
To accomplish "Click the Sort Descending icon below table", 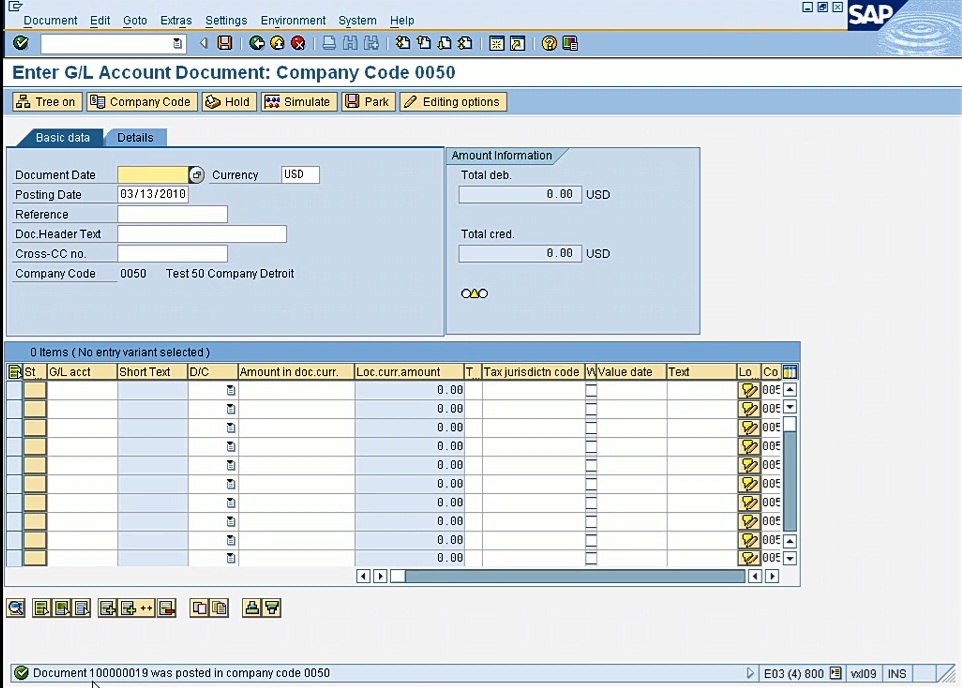I will pyautogui.click(x=272, y=608).
